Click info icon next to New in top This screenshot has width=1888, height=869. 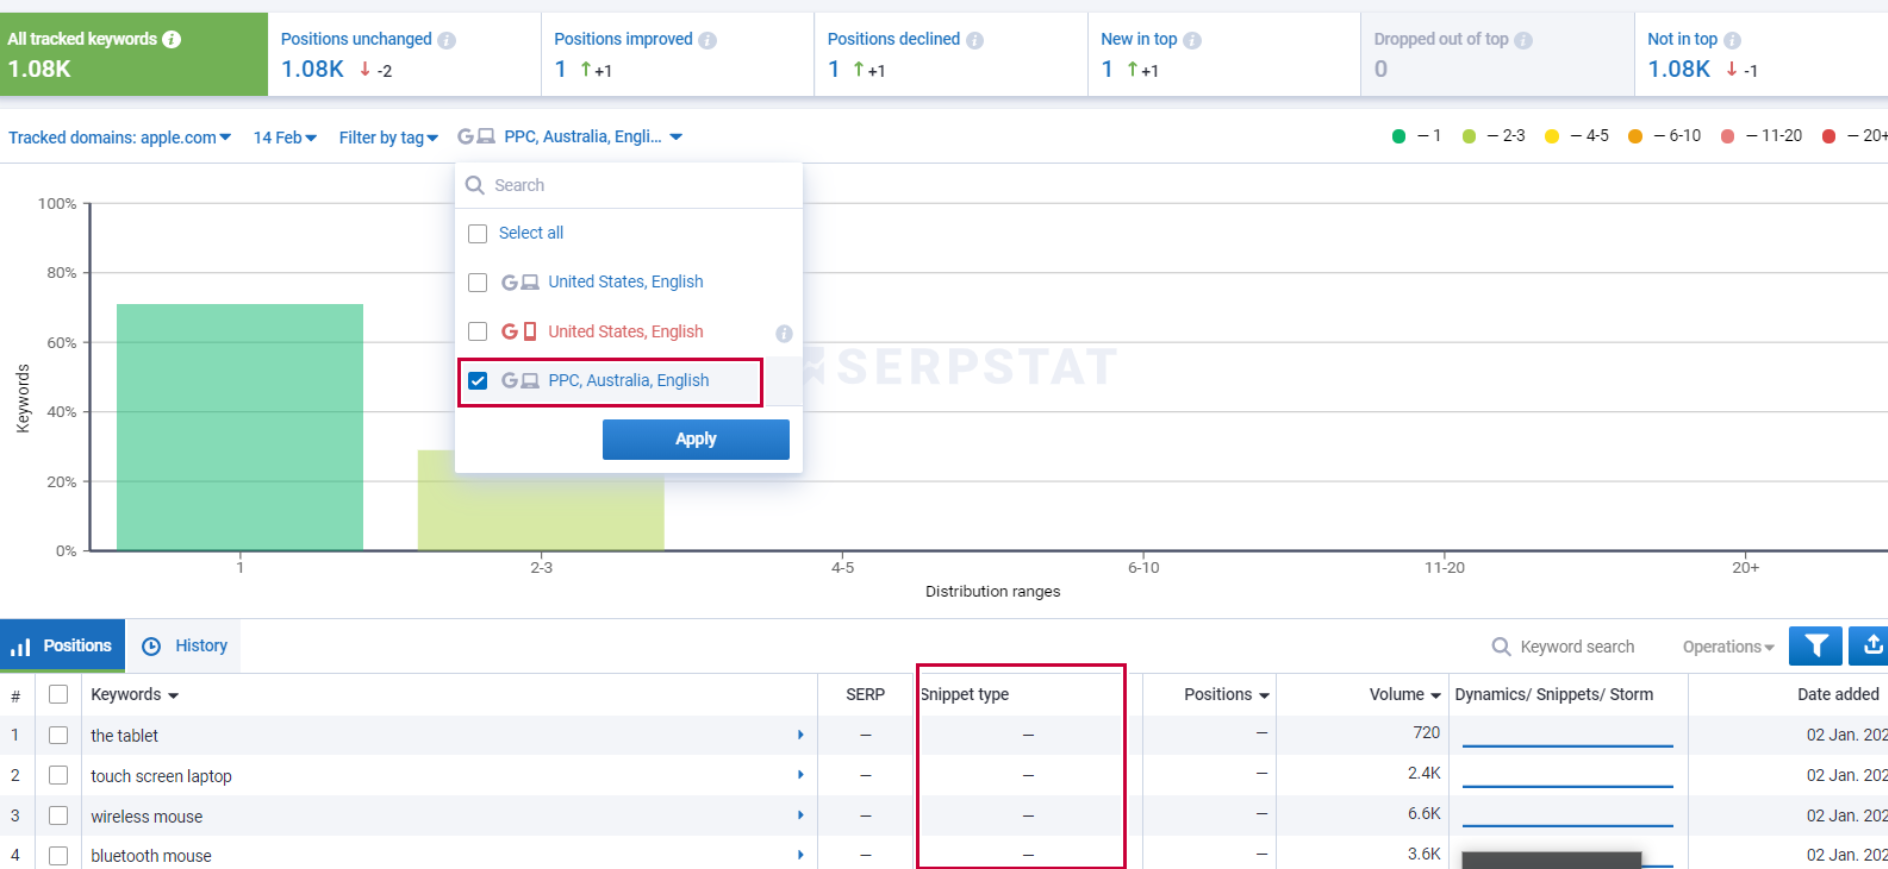pyautogui.click(x=1192, y=40)
